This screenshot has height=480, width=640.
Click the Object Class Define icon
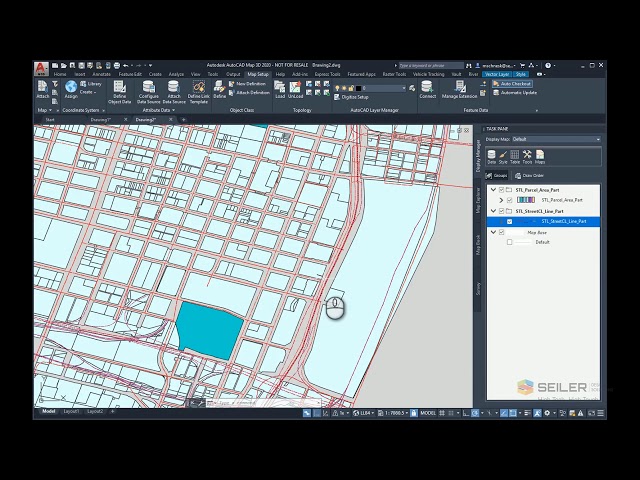[220, 89]
